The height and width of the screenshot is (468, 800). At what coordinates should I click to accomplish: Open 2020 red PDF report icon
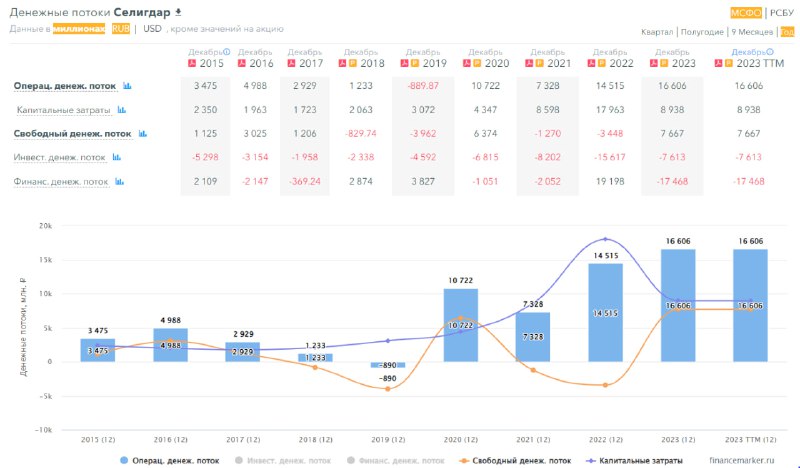pyautogui.click(x=467, y=63)
